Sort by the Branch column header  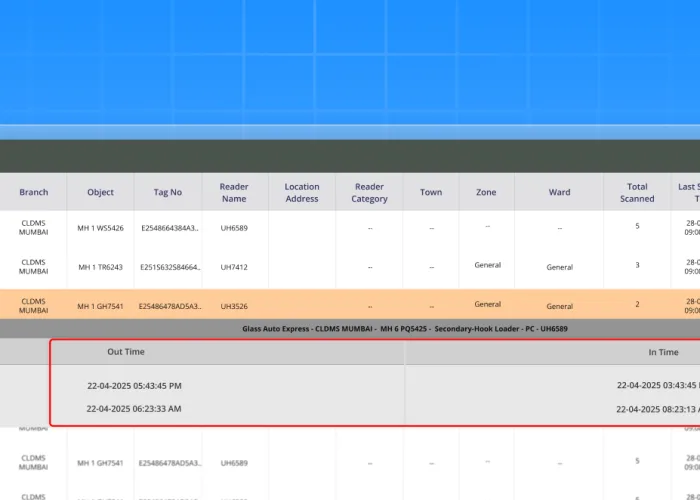click(x=33, y=192)
